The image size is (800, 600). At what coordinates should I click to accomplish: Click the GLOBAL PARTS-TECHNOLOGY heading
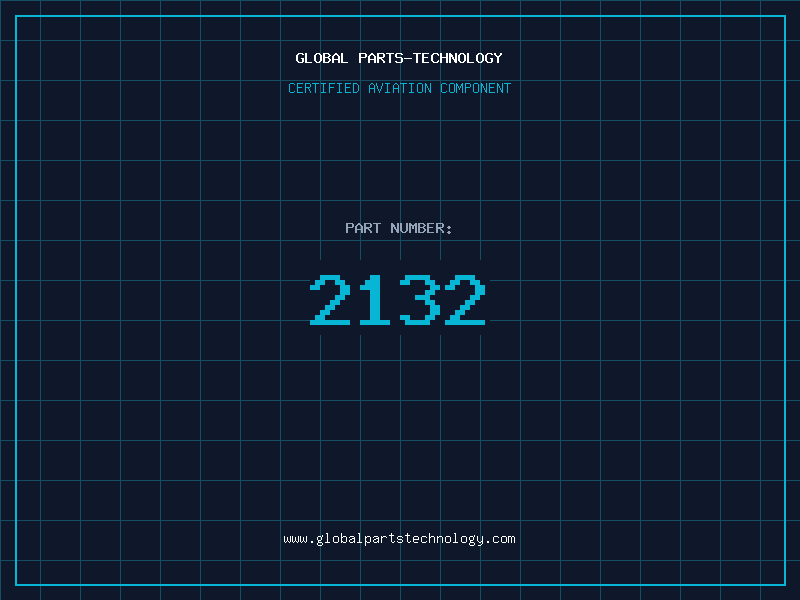pos(399,58)
